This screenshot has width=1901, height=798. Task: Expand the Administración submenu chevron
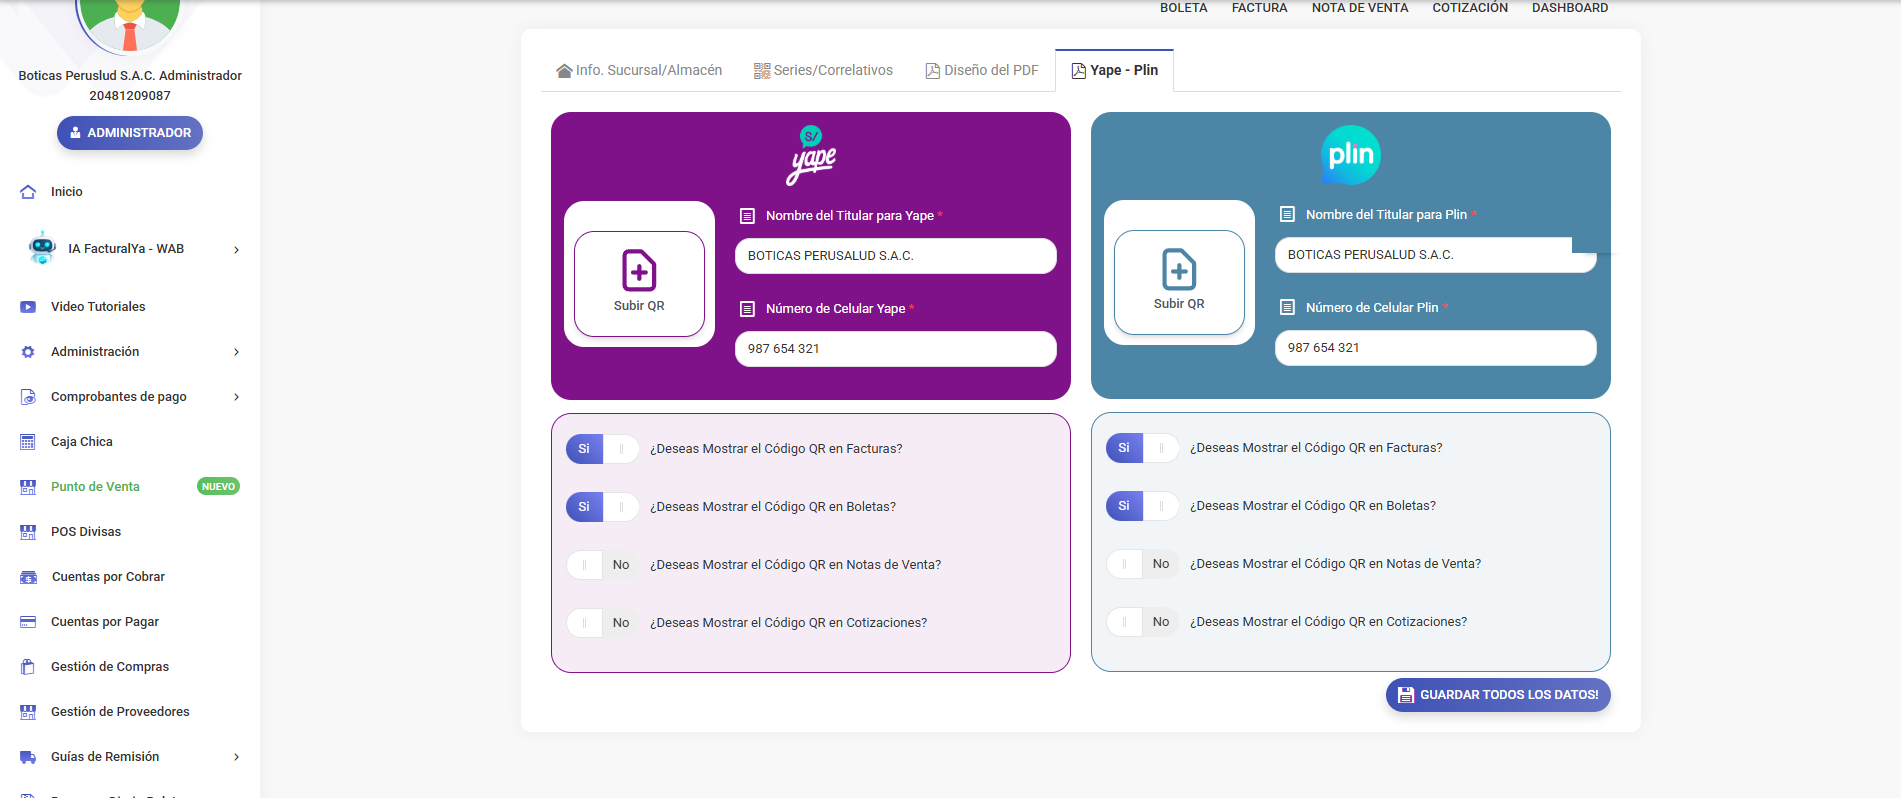[x=236, y=352]
